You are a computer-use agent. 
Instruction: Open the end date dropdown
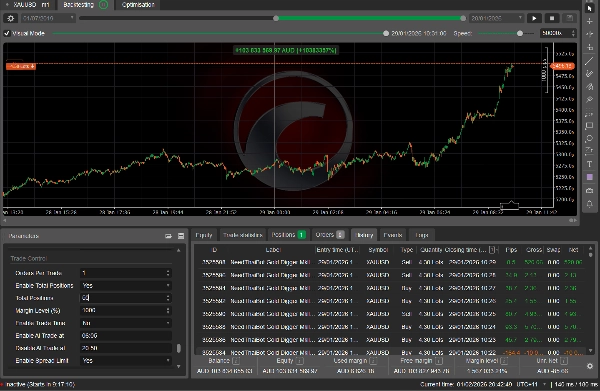pyautogui.click(x=520, y=18)
